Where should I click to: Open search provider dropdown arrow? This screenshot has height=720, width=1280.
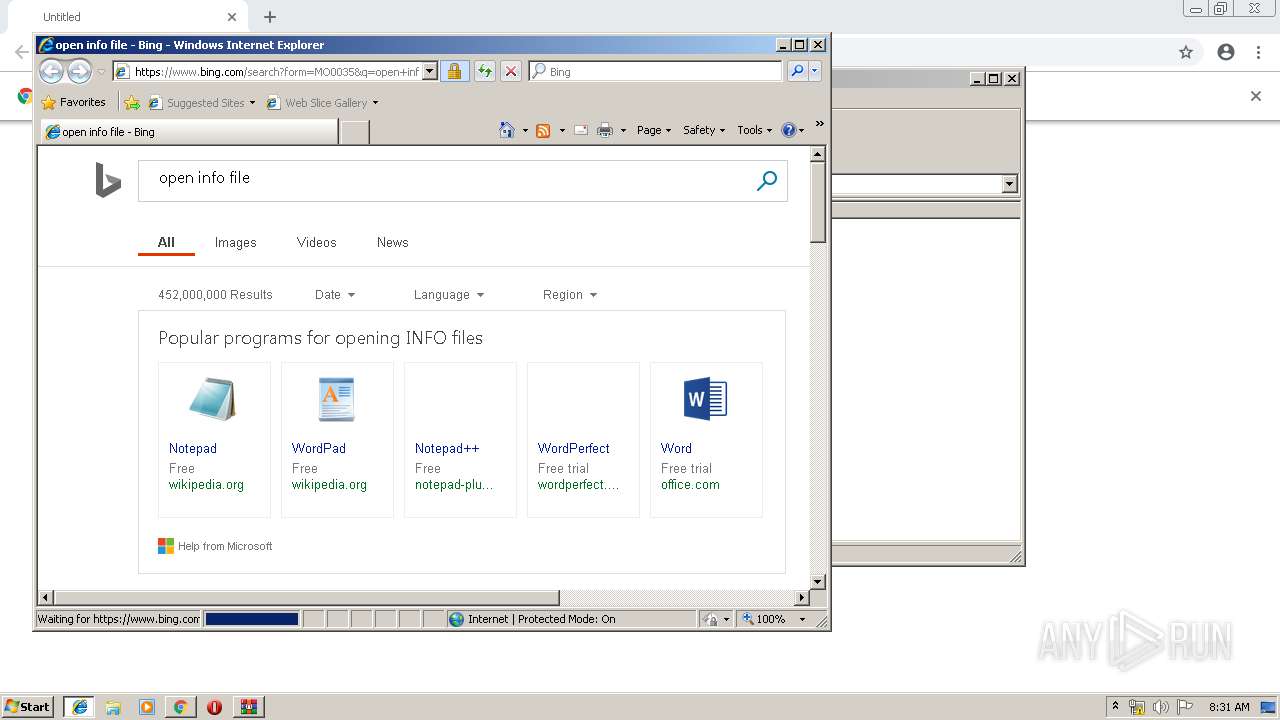click(x=815, y=71)
